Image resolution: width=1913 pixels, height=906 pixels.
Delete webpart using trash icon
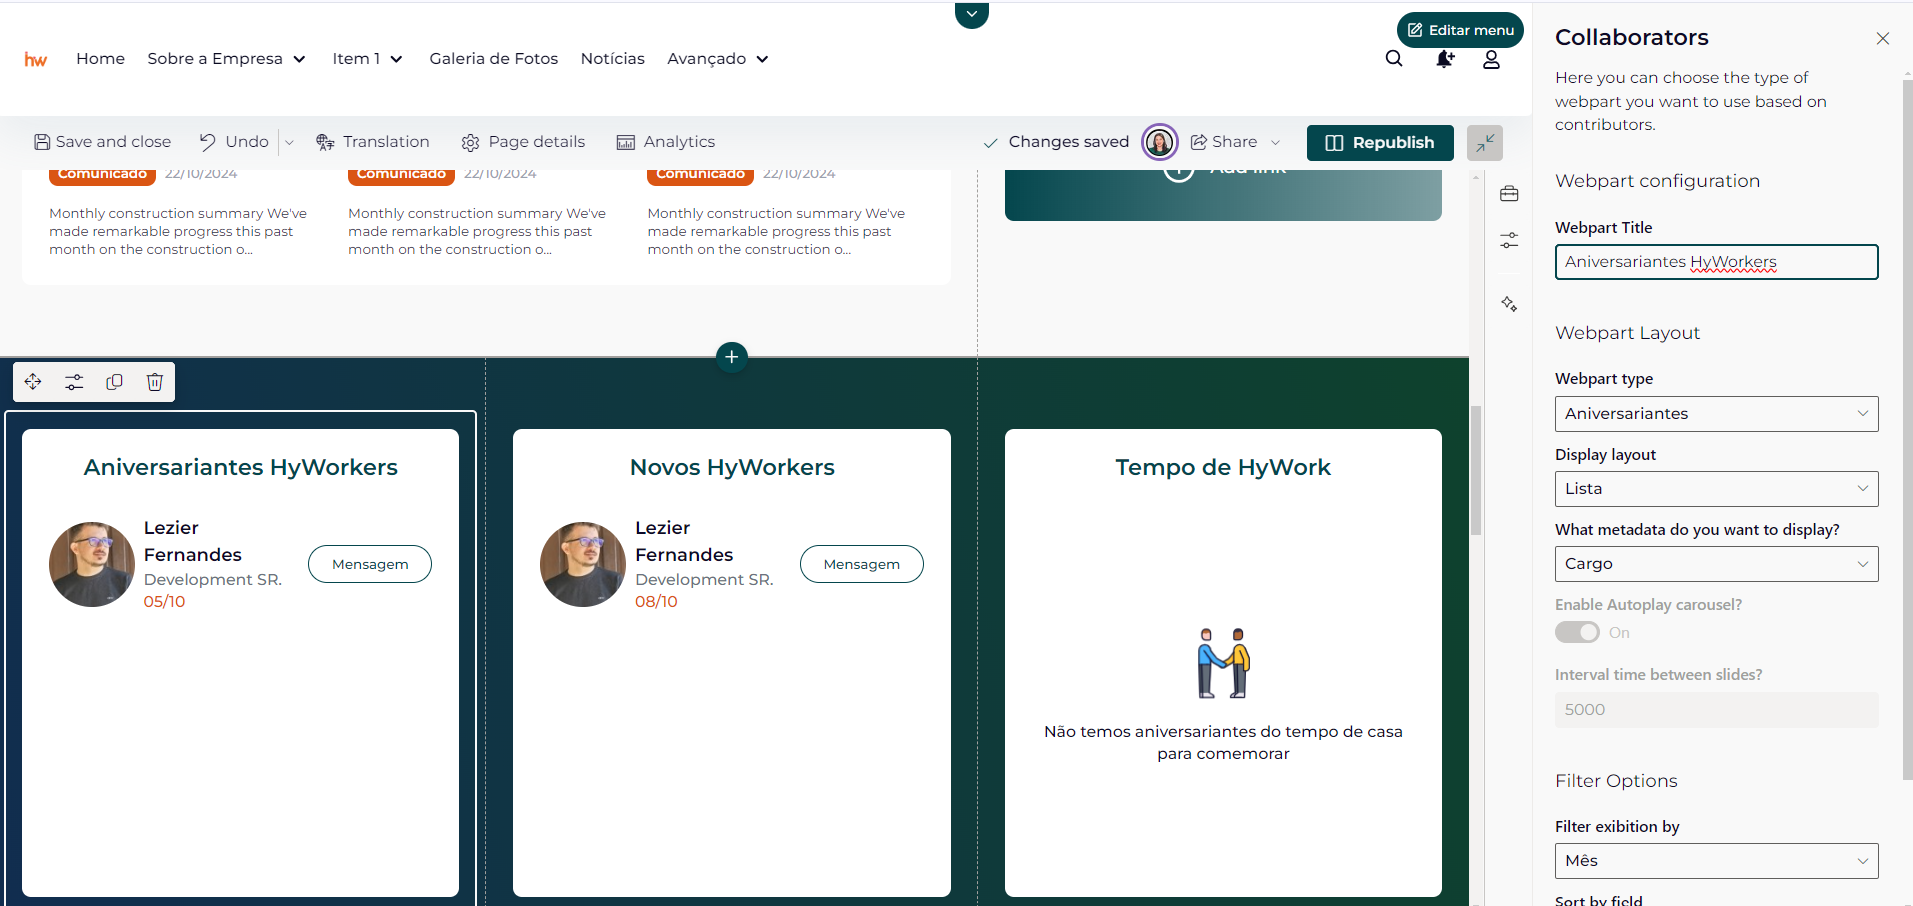click(x=155, y=382)
